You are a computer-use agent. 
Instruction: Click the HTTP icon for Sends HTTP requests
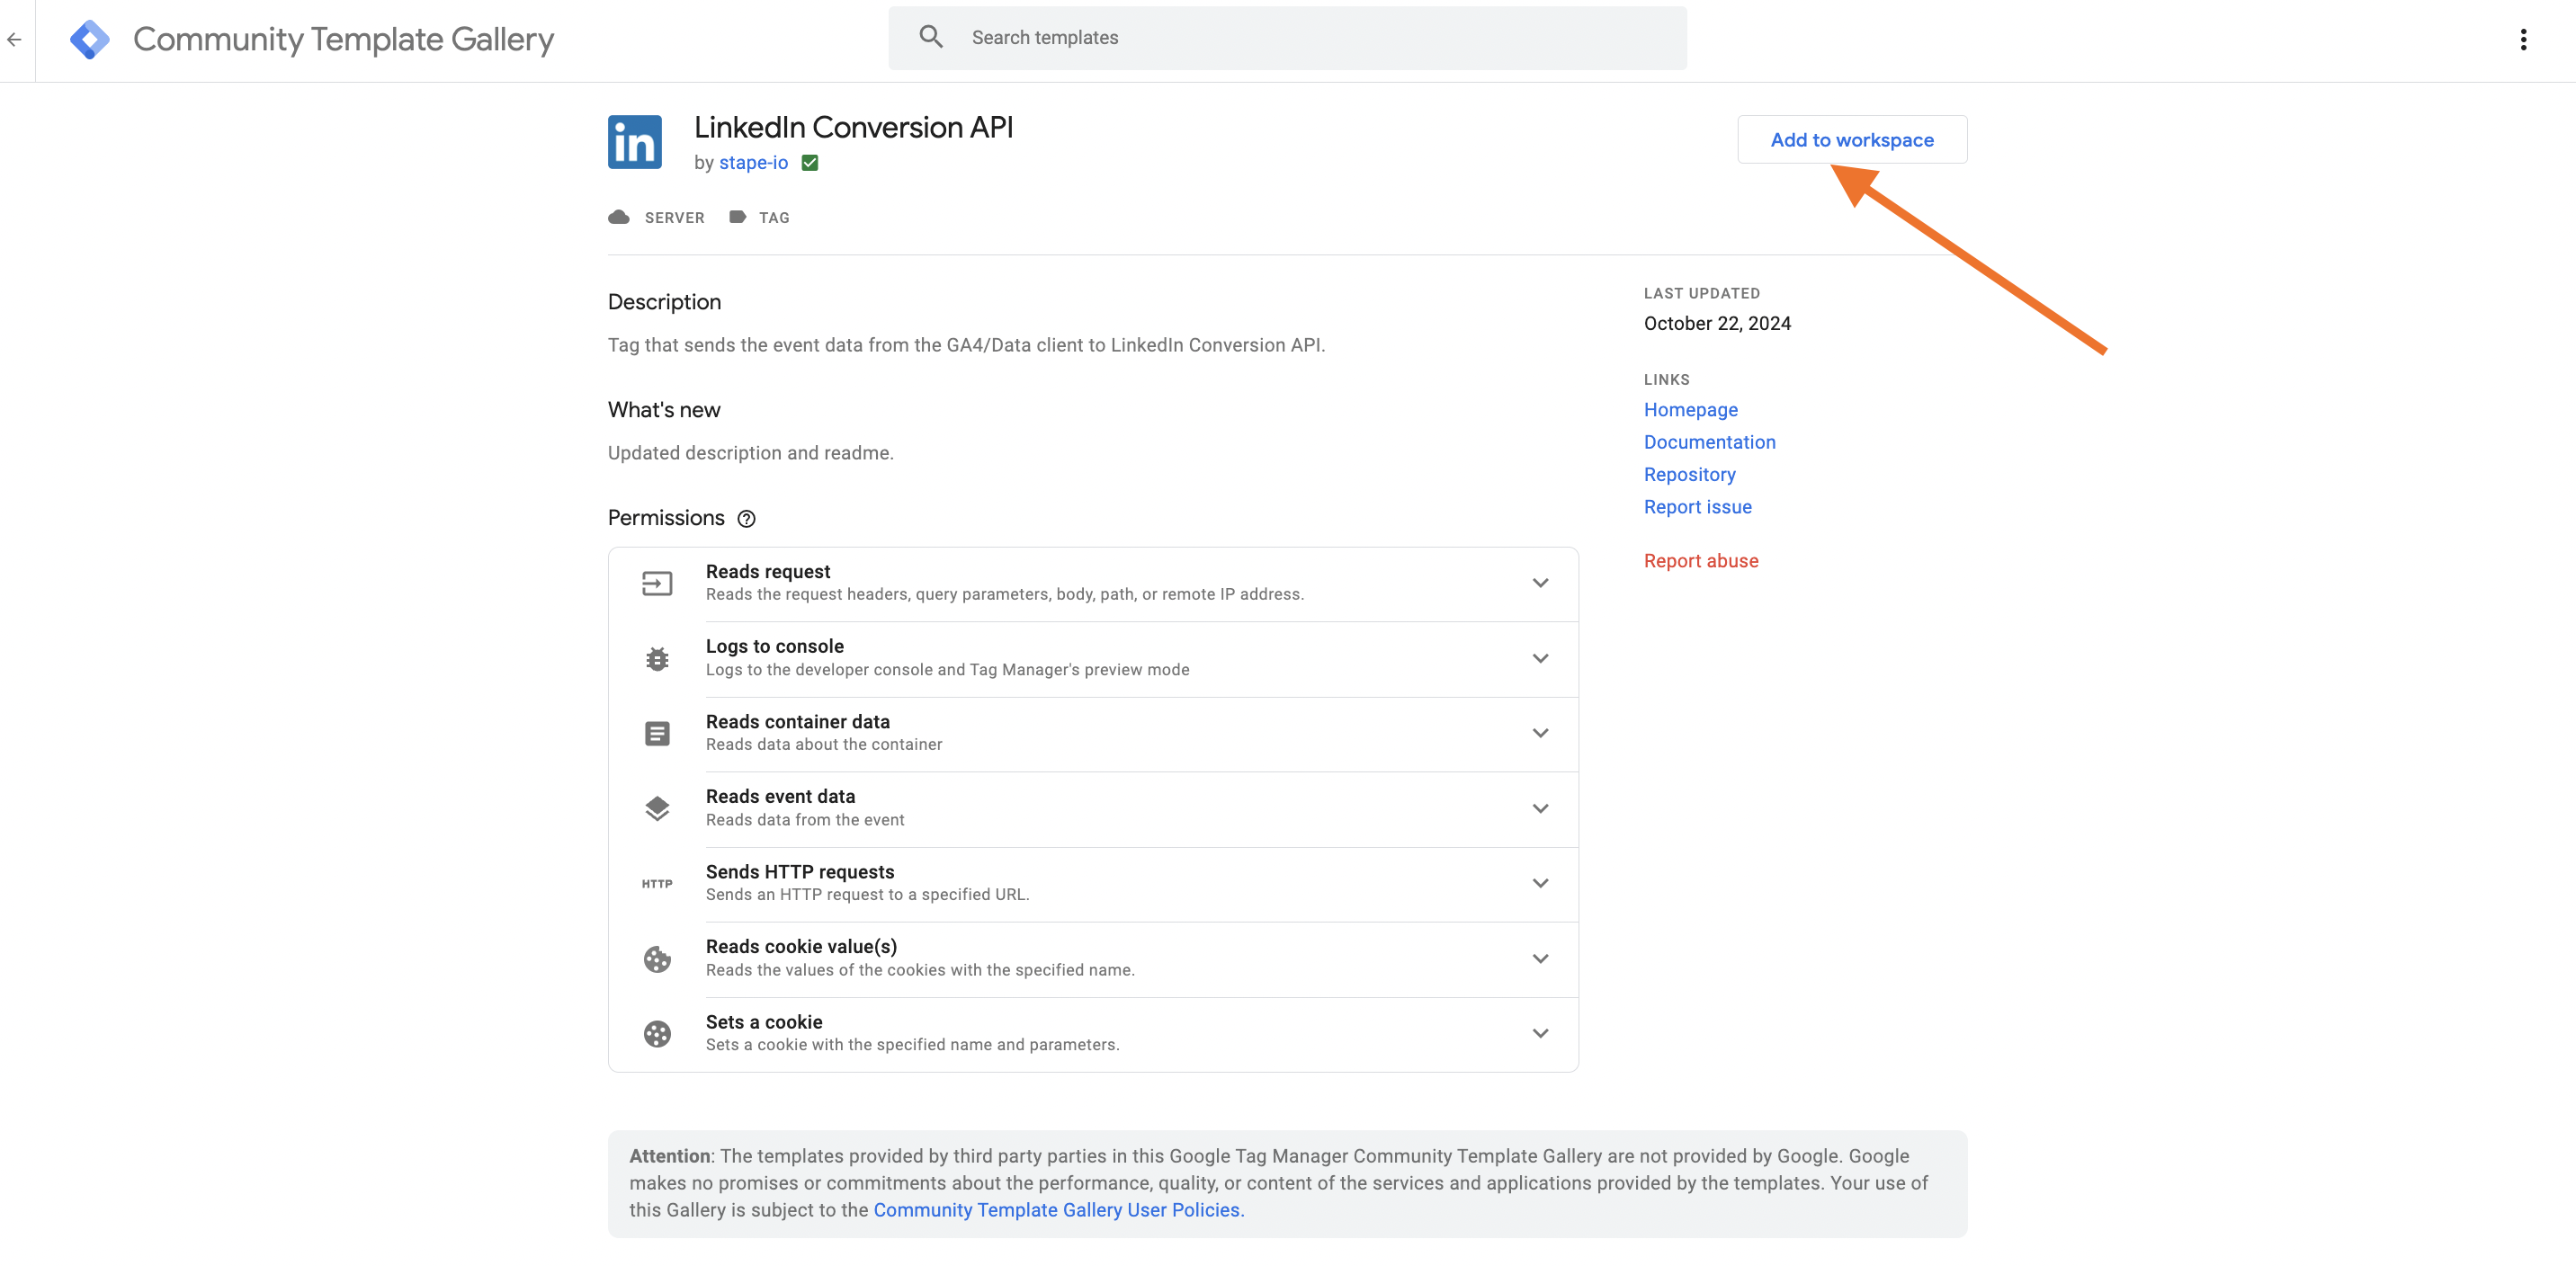[x=657, y=884]
